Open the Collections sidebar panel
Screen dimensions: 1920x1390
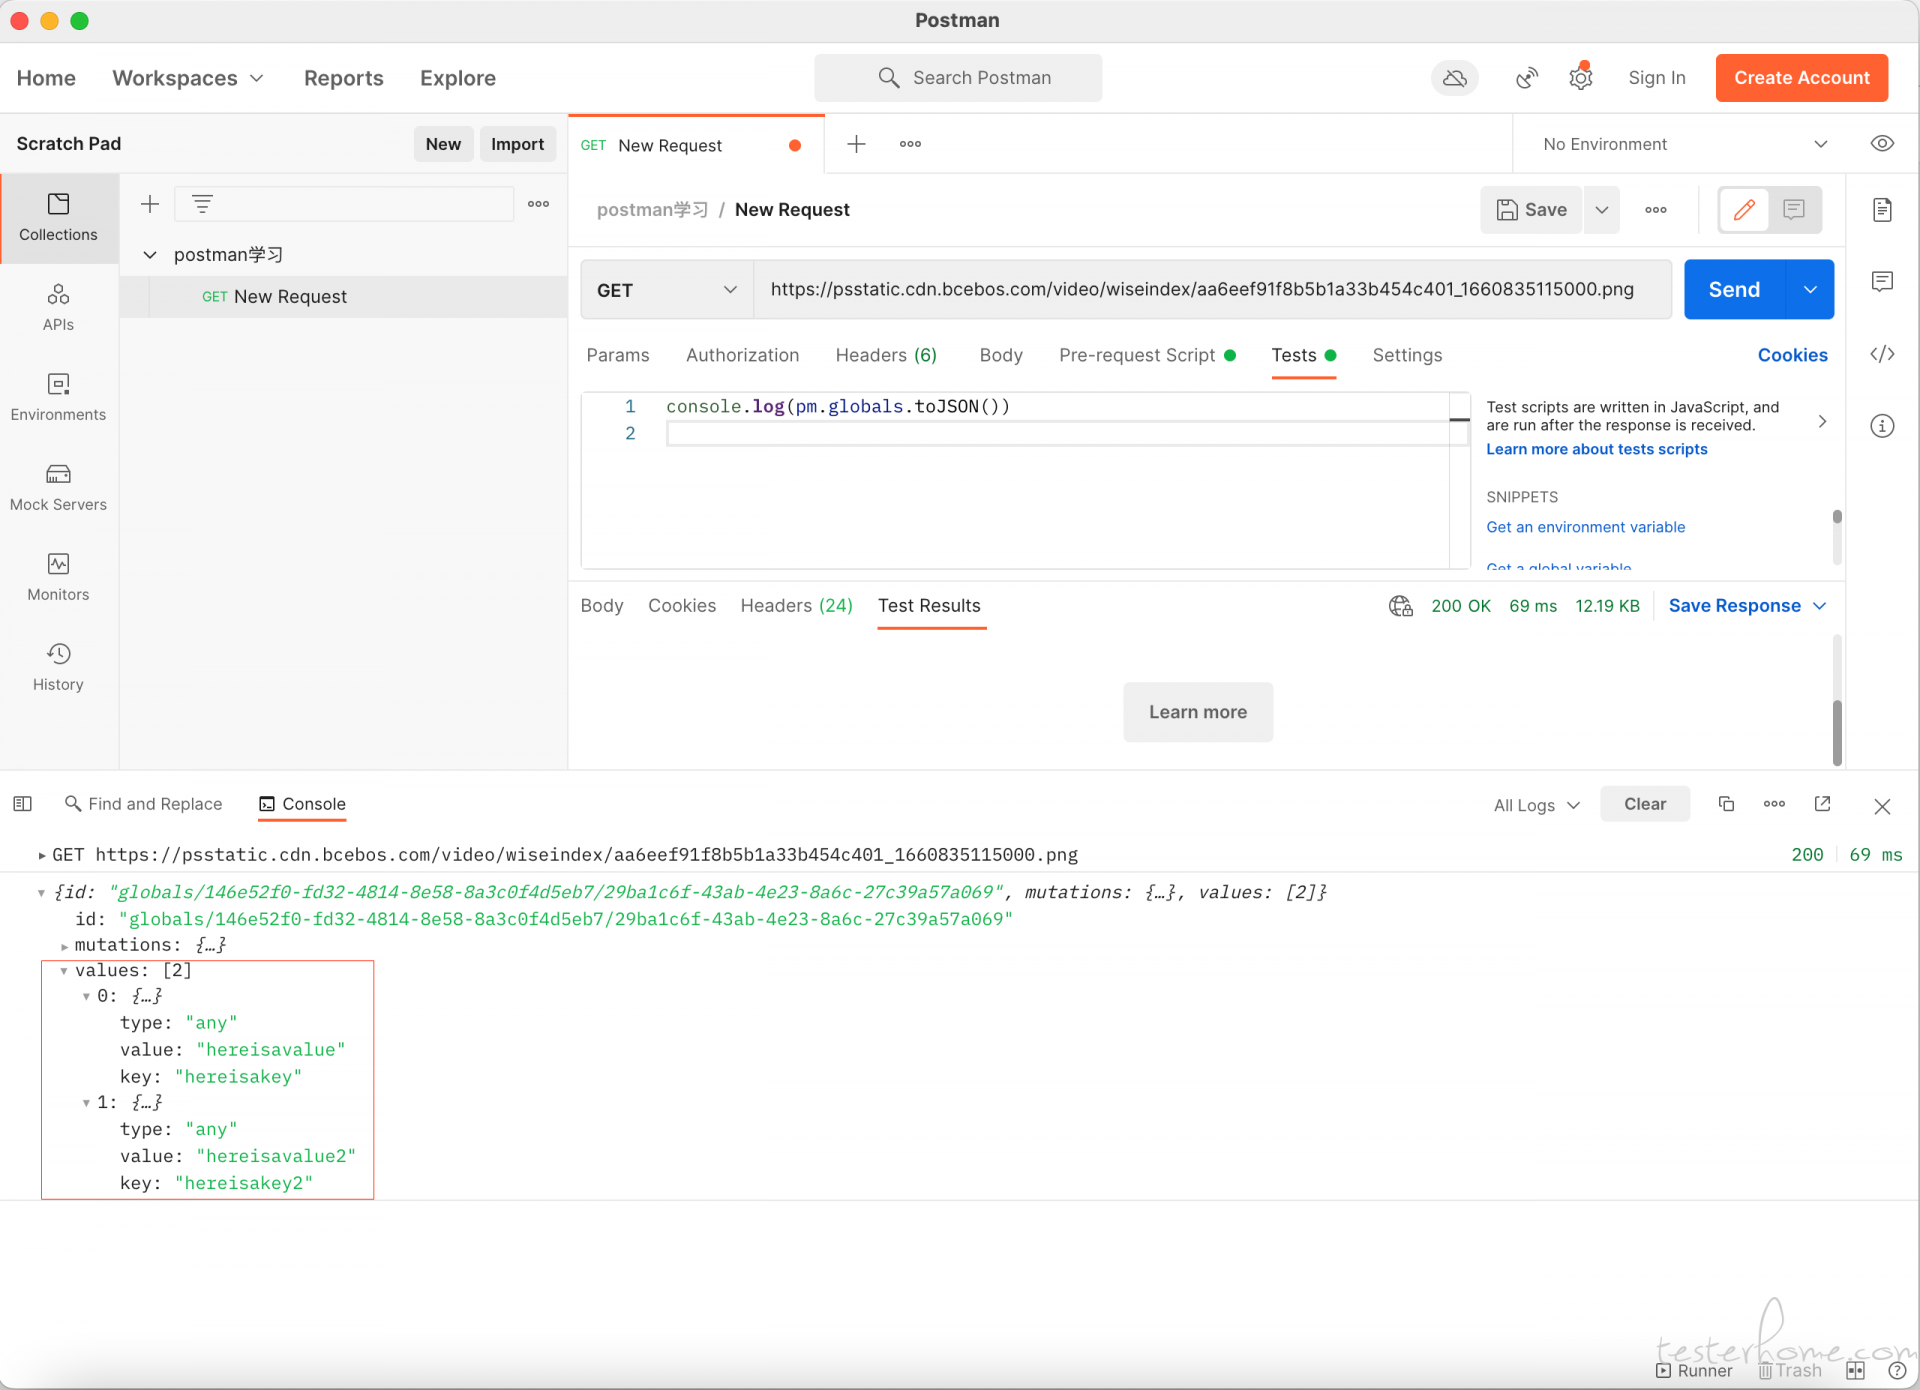pos(58,217)
